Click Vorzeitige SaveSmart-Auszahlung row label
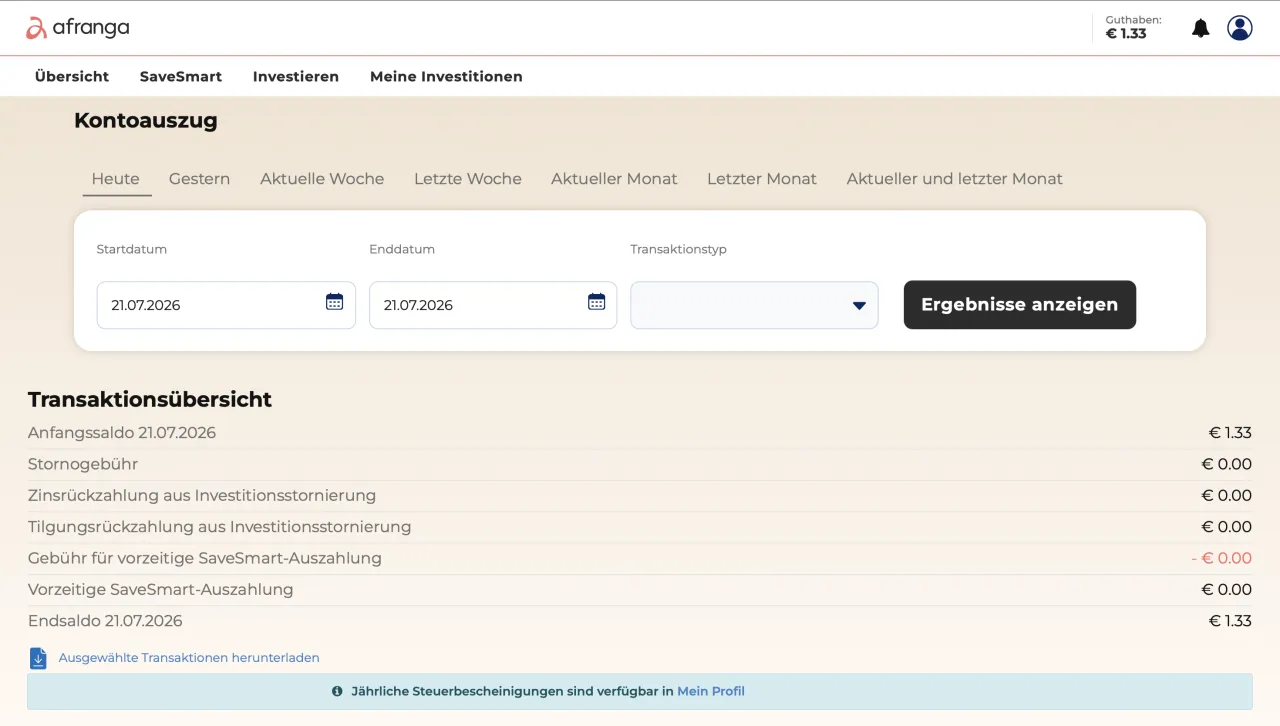1280x726 pixels. pyautogui.click(x=161, y=589)
